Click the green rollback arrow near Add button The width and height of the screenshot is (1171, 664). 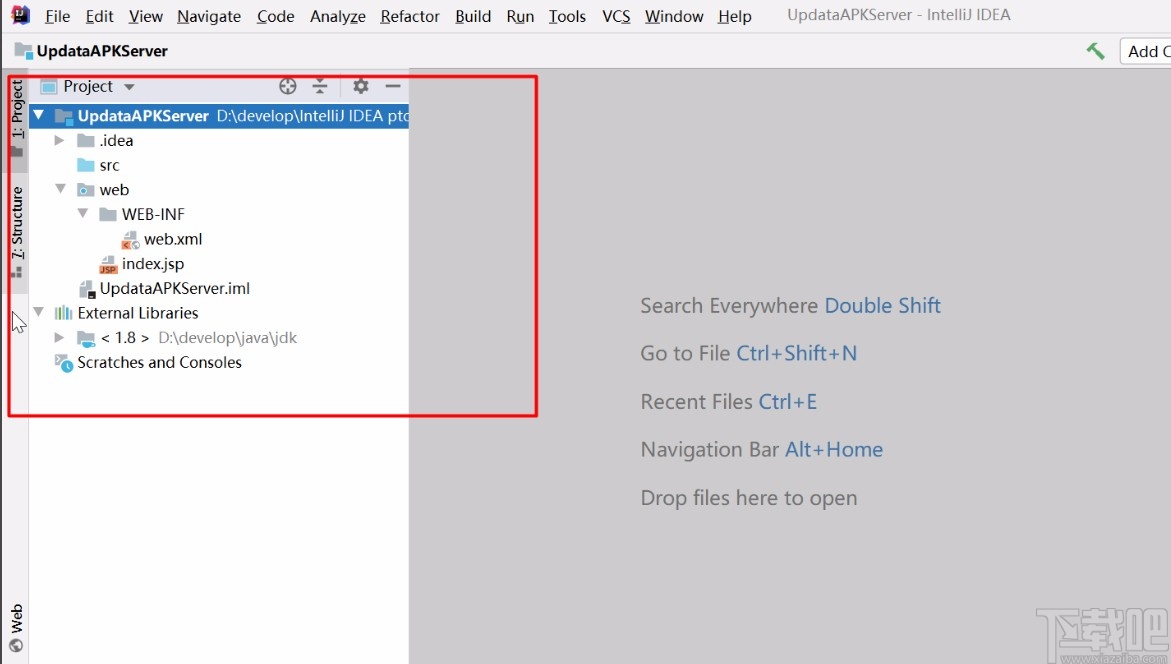(x=1095, y=49)
